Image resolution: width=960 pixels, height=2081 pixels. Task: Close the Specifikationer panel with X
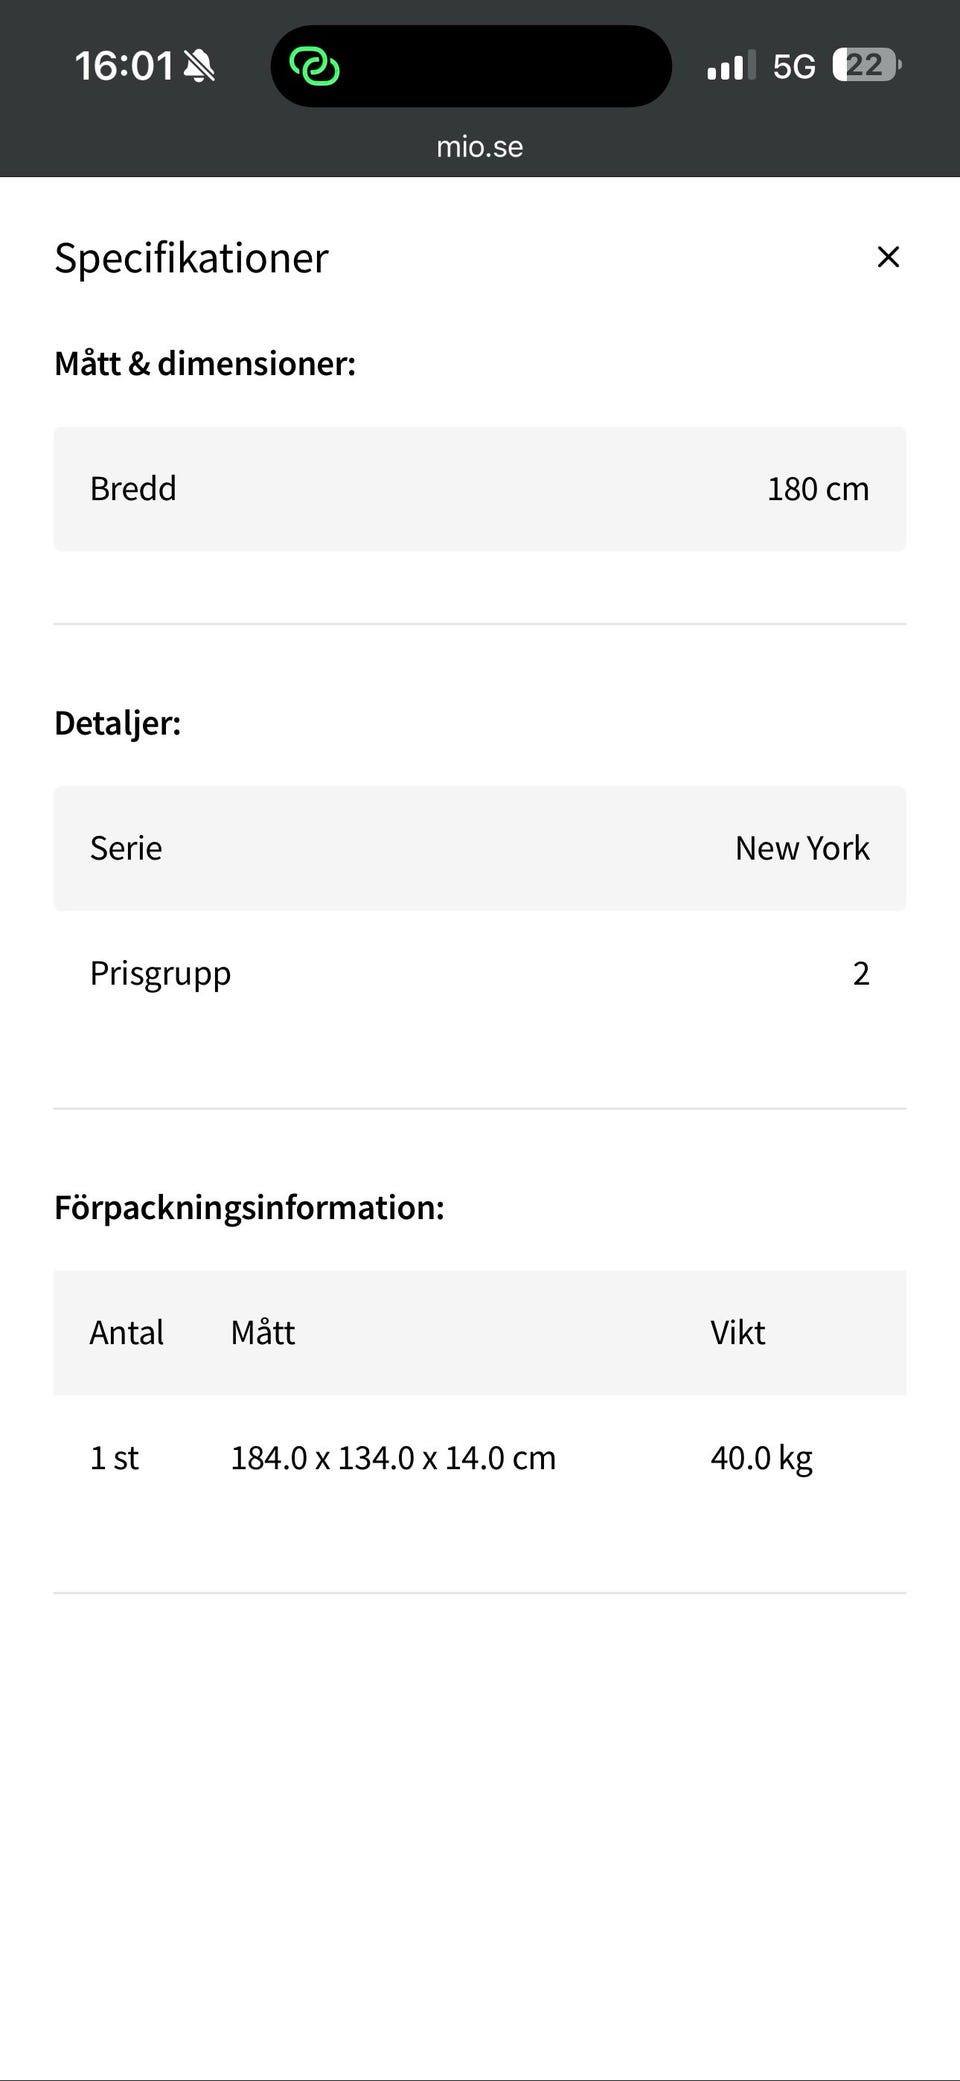(888, 257)
